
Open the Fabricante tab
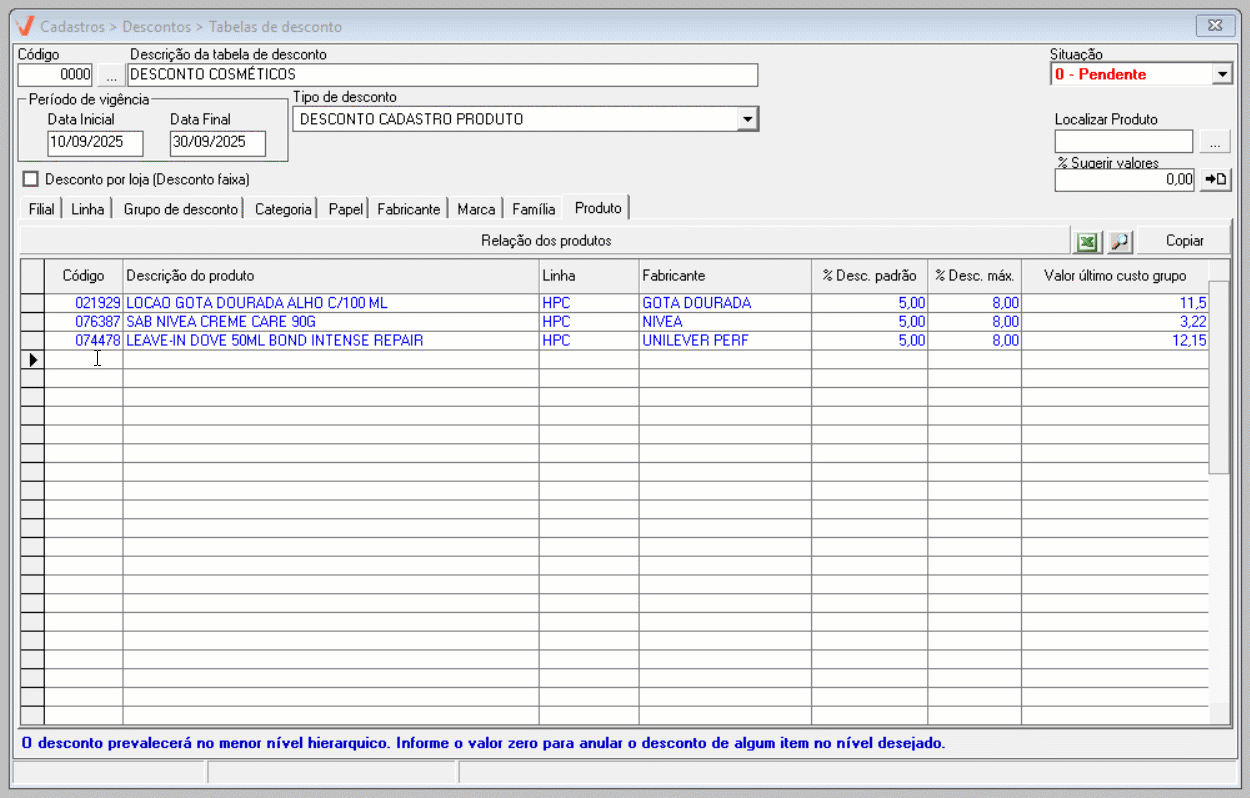[x=408, y=209]
